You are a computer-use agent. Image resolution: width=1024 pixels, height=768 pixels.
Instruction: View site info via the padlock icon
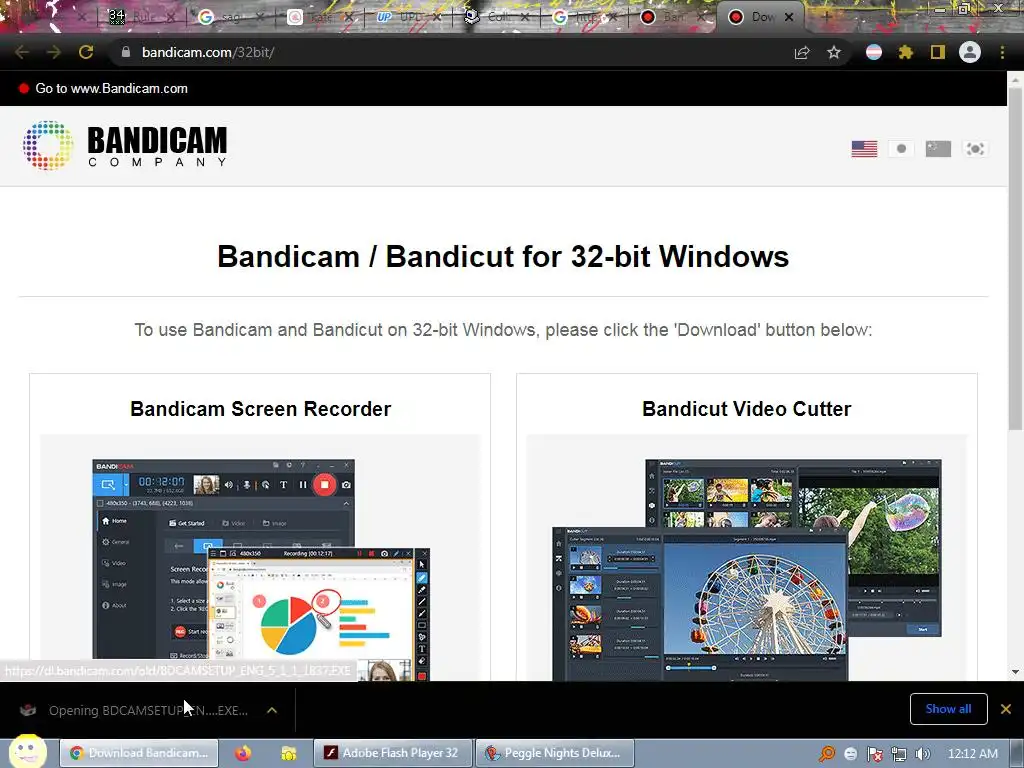pos(125,52)
